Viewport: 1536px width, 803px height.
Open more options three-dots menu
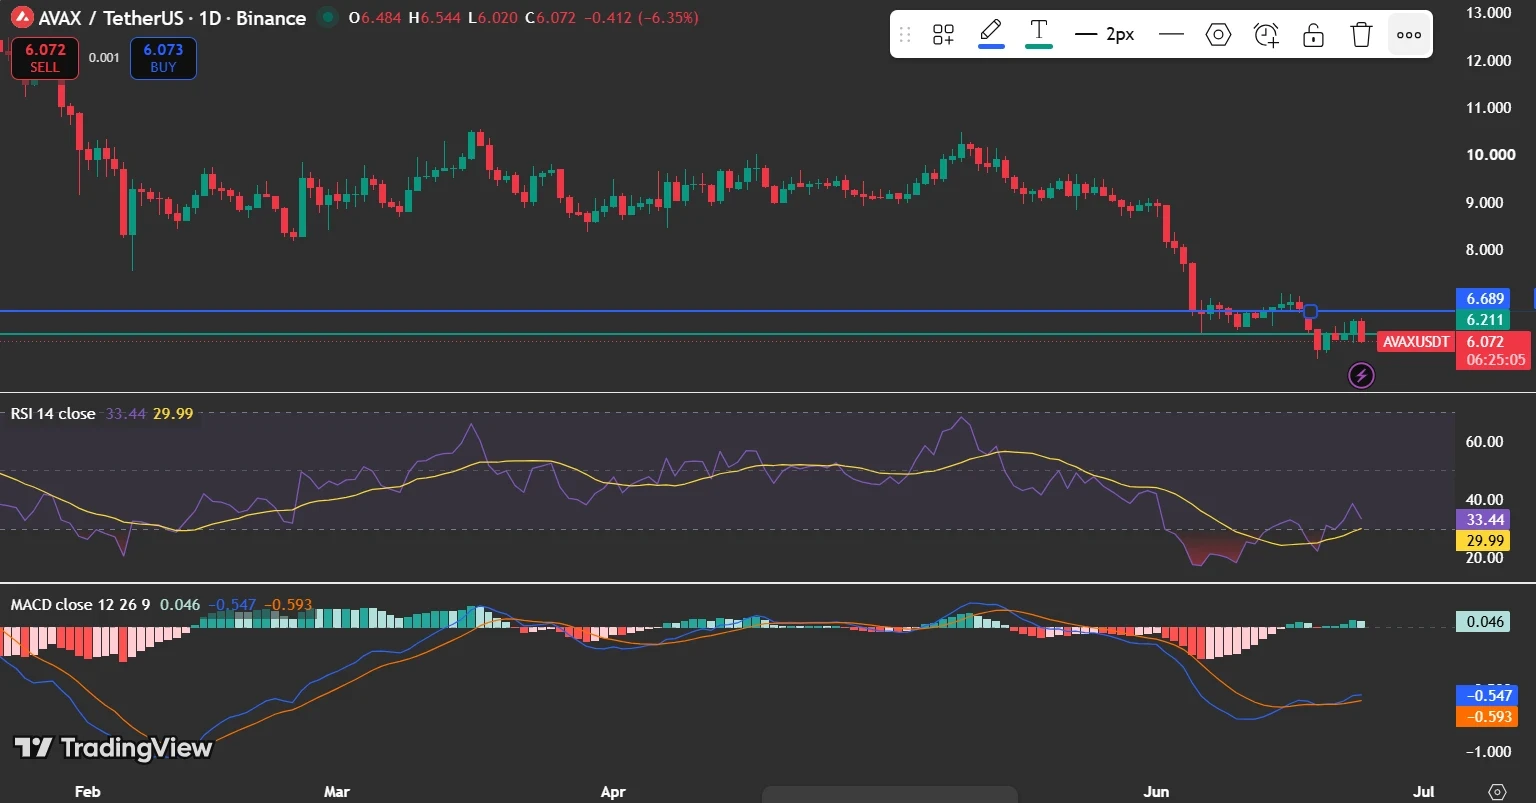point(1409,35)
